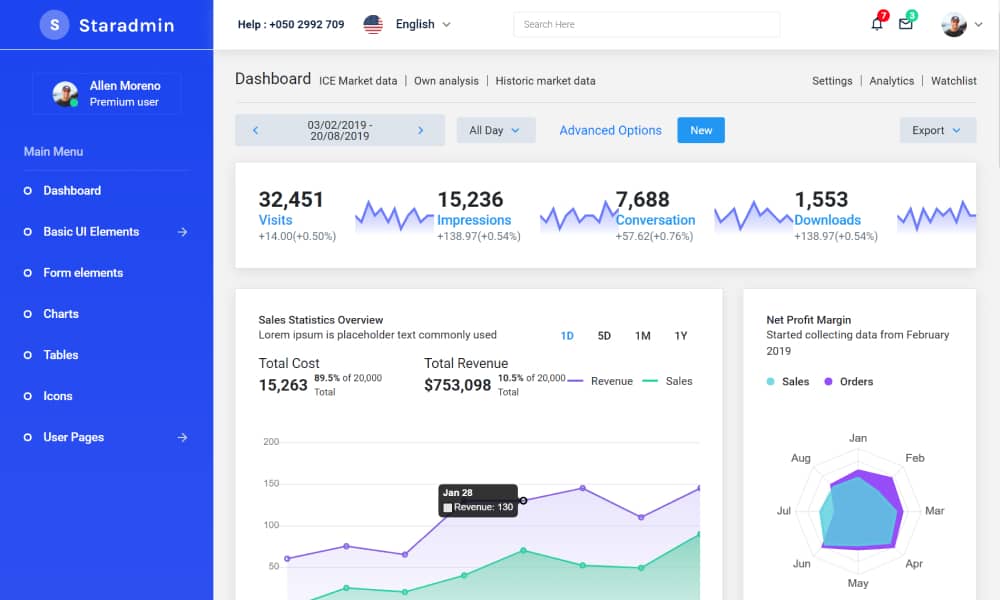Open the mail envelope icon
Screen dimensions: 1000x600
tap(906, 24)
